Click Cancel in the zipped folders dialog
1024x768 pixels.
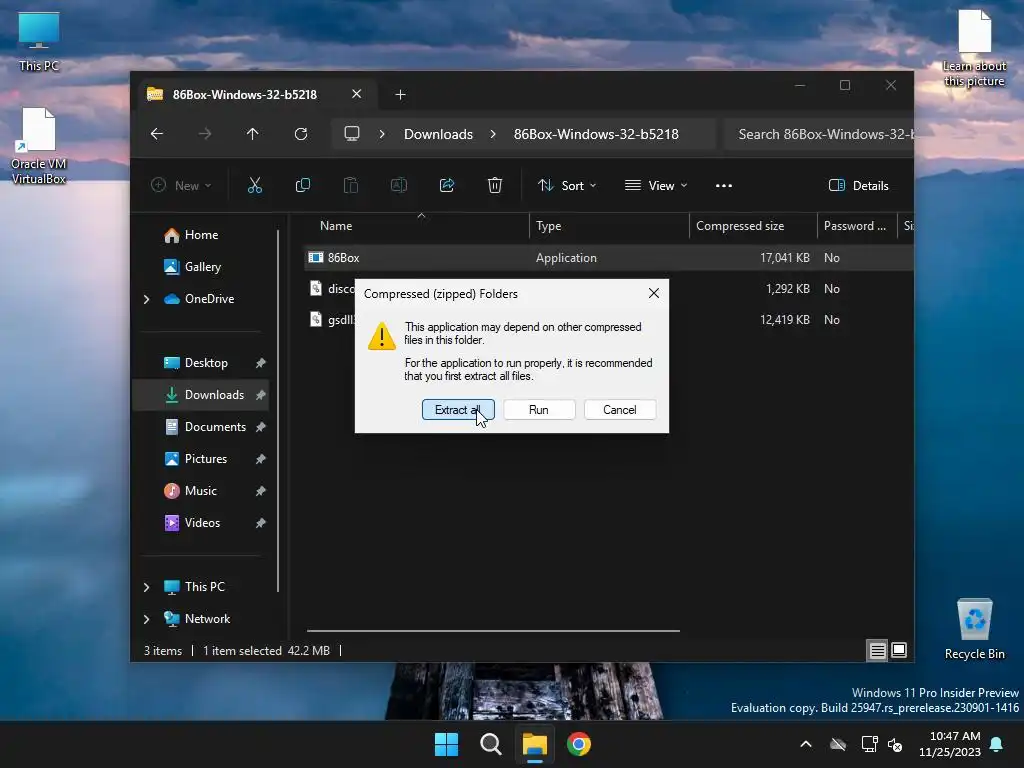click(x=620, y=410)
